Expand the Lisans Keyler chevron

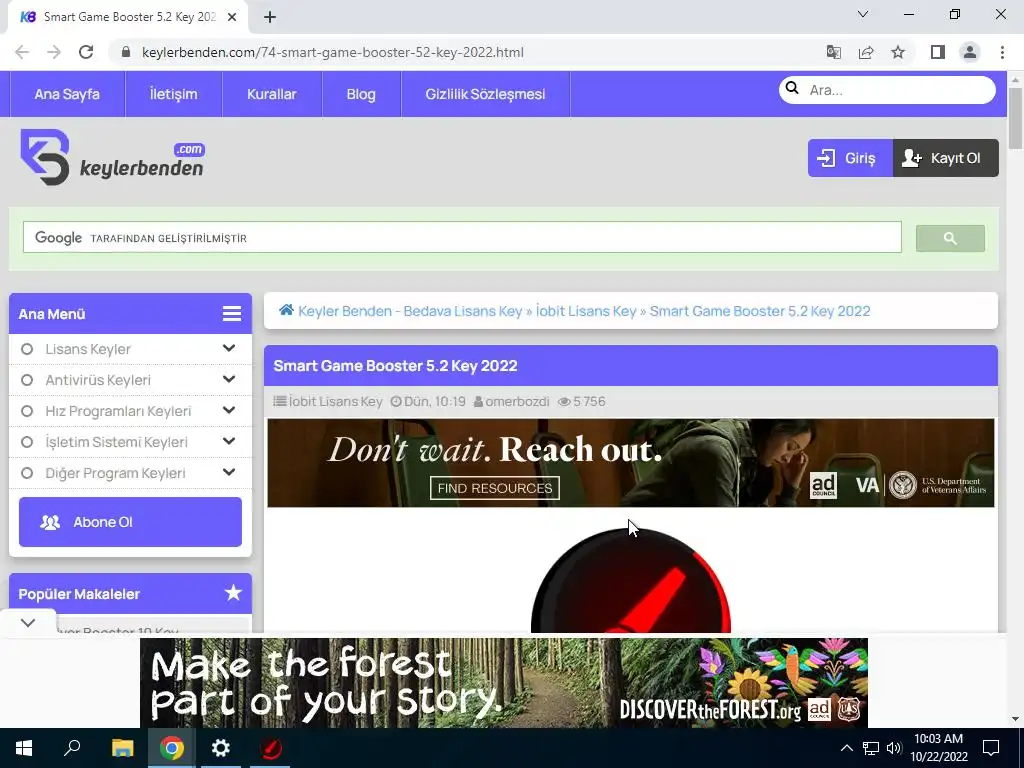click(x=229, y=348)
